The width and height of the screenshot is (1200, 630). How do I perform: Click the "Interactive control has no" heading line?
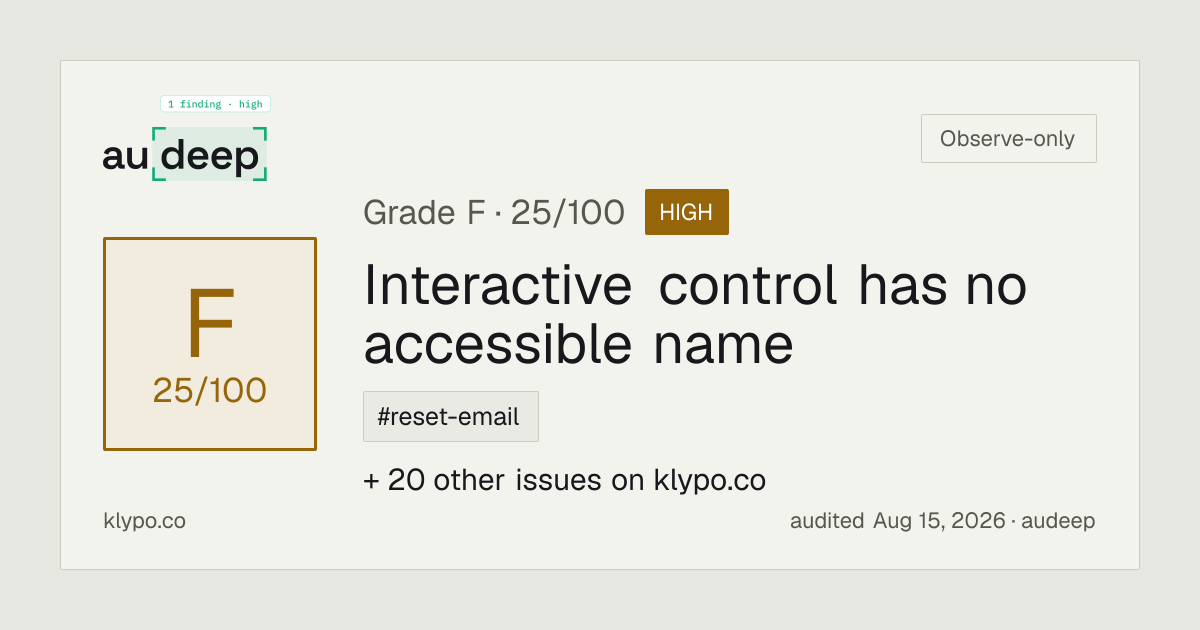[x=695, y=286]
